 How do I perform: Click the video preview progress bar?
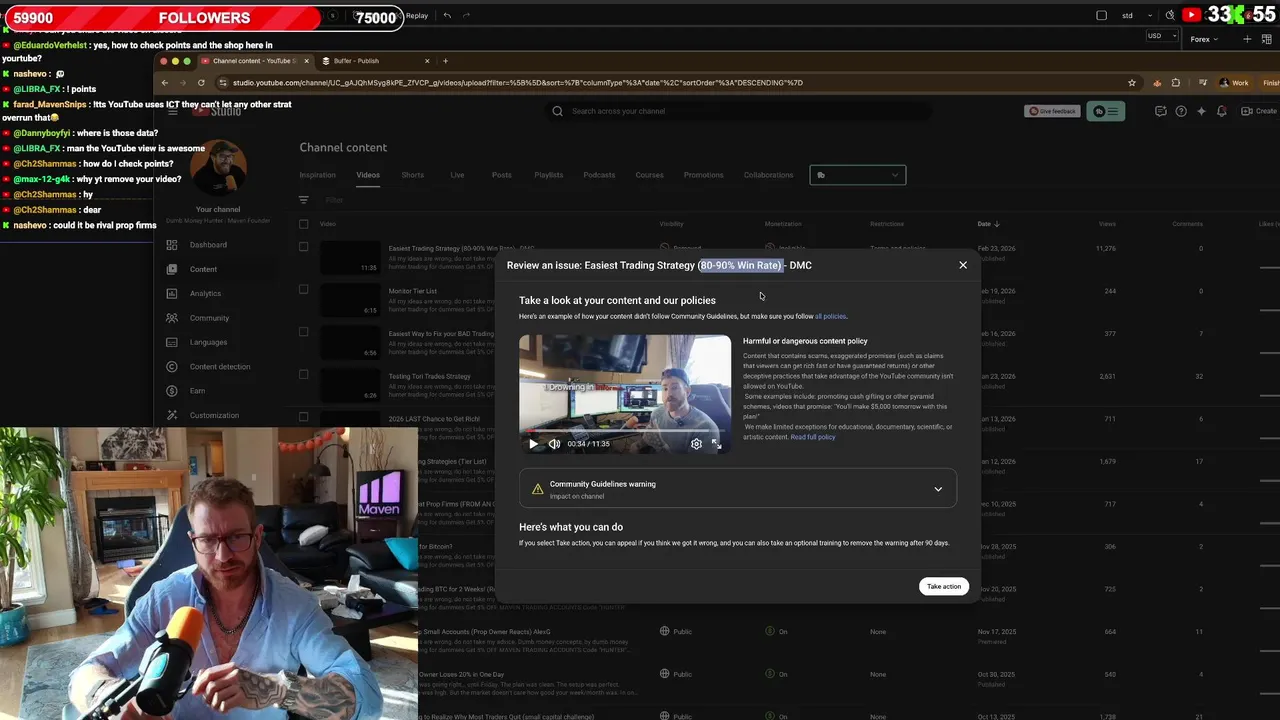coord(625,432)
